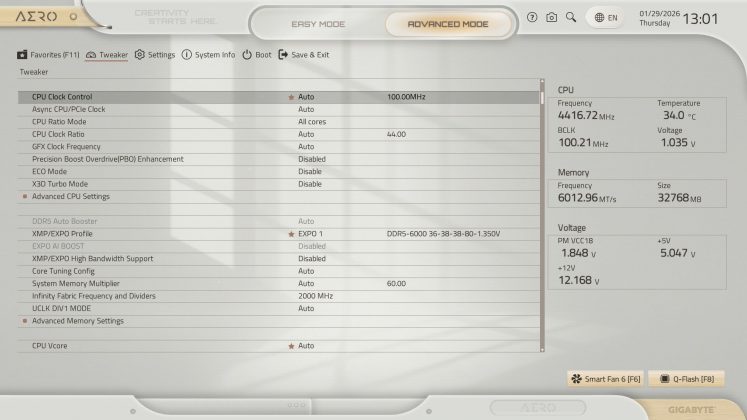The height and width of the screenshot is (420, 747).
Task: Toggle the ECO Mode Disable value
Action: [310, 171]
